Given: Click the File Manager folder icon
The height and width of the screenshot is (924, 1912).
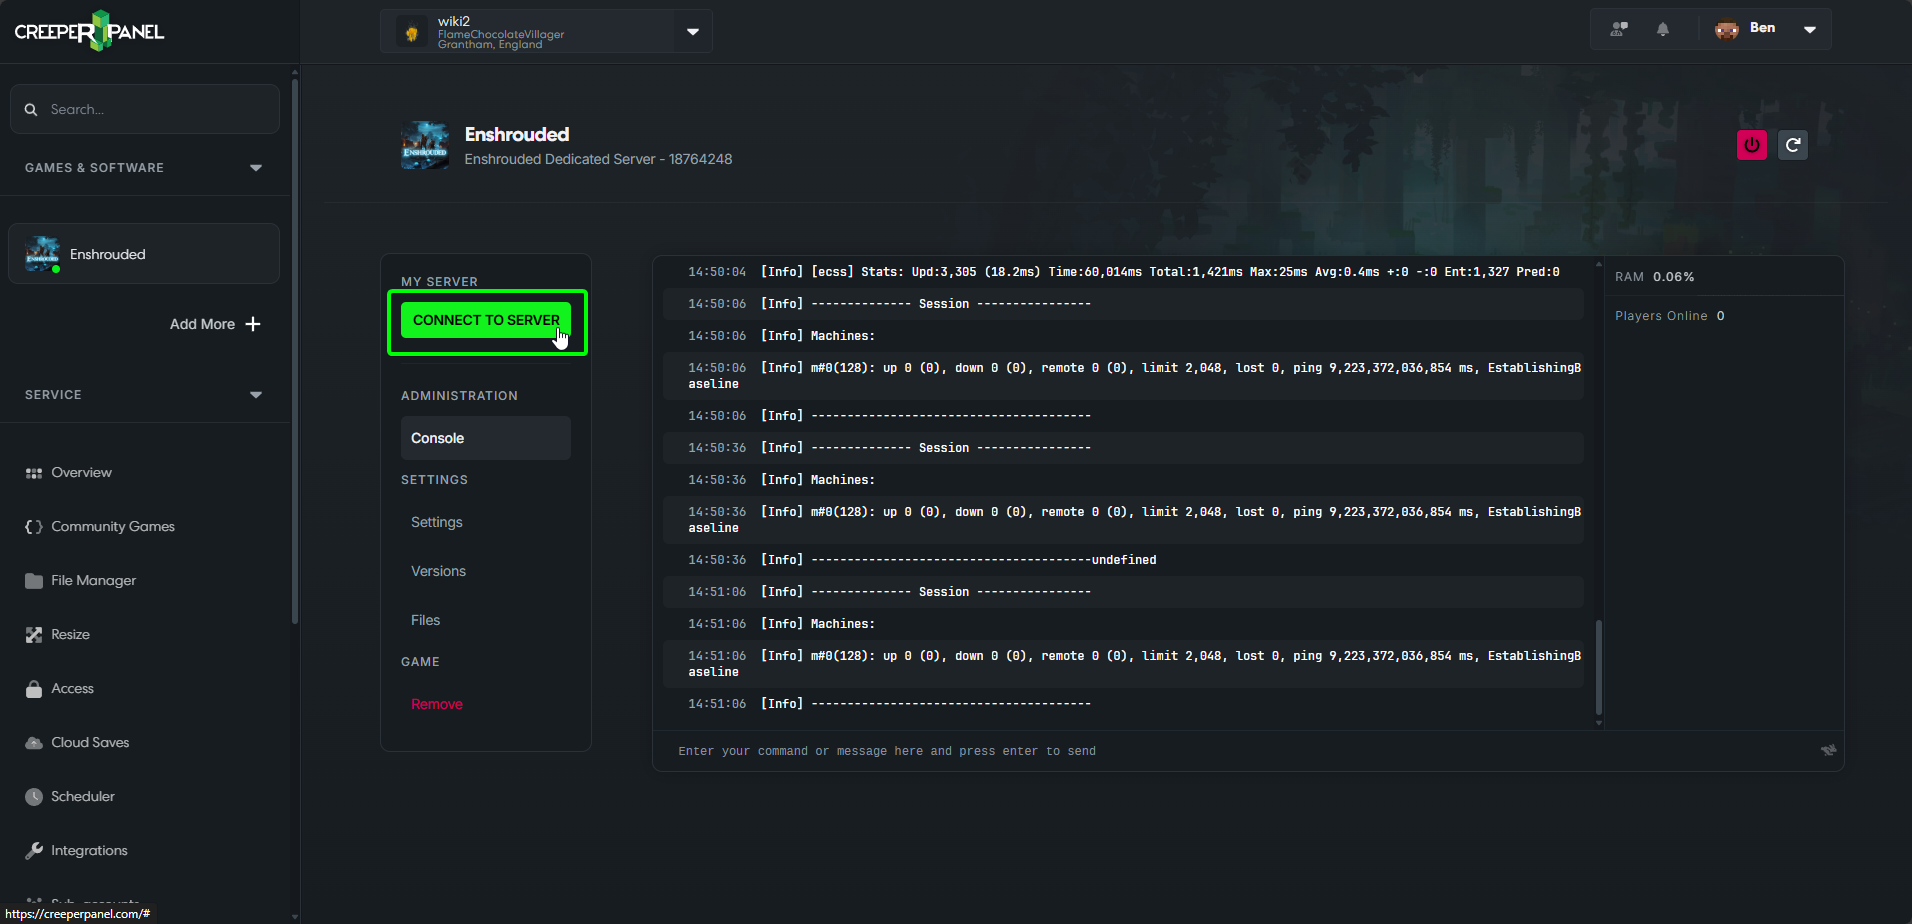Looking at the screenshot, I should (x=34, y=581).
